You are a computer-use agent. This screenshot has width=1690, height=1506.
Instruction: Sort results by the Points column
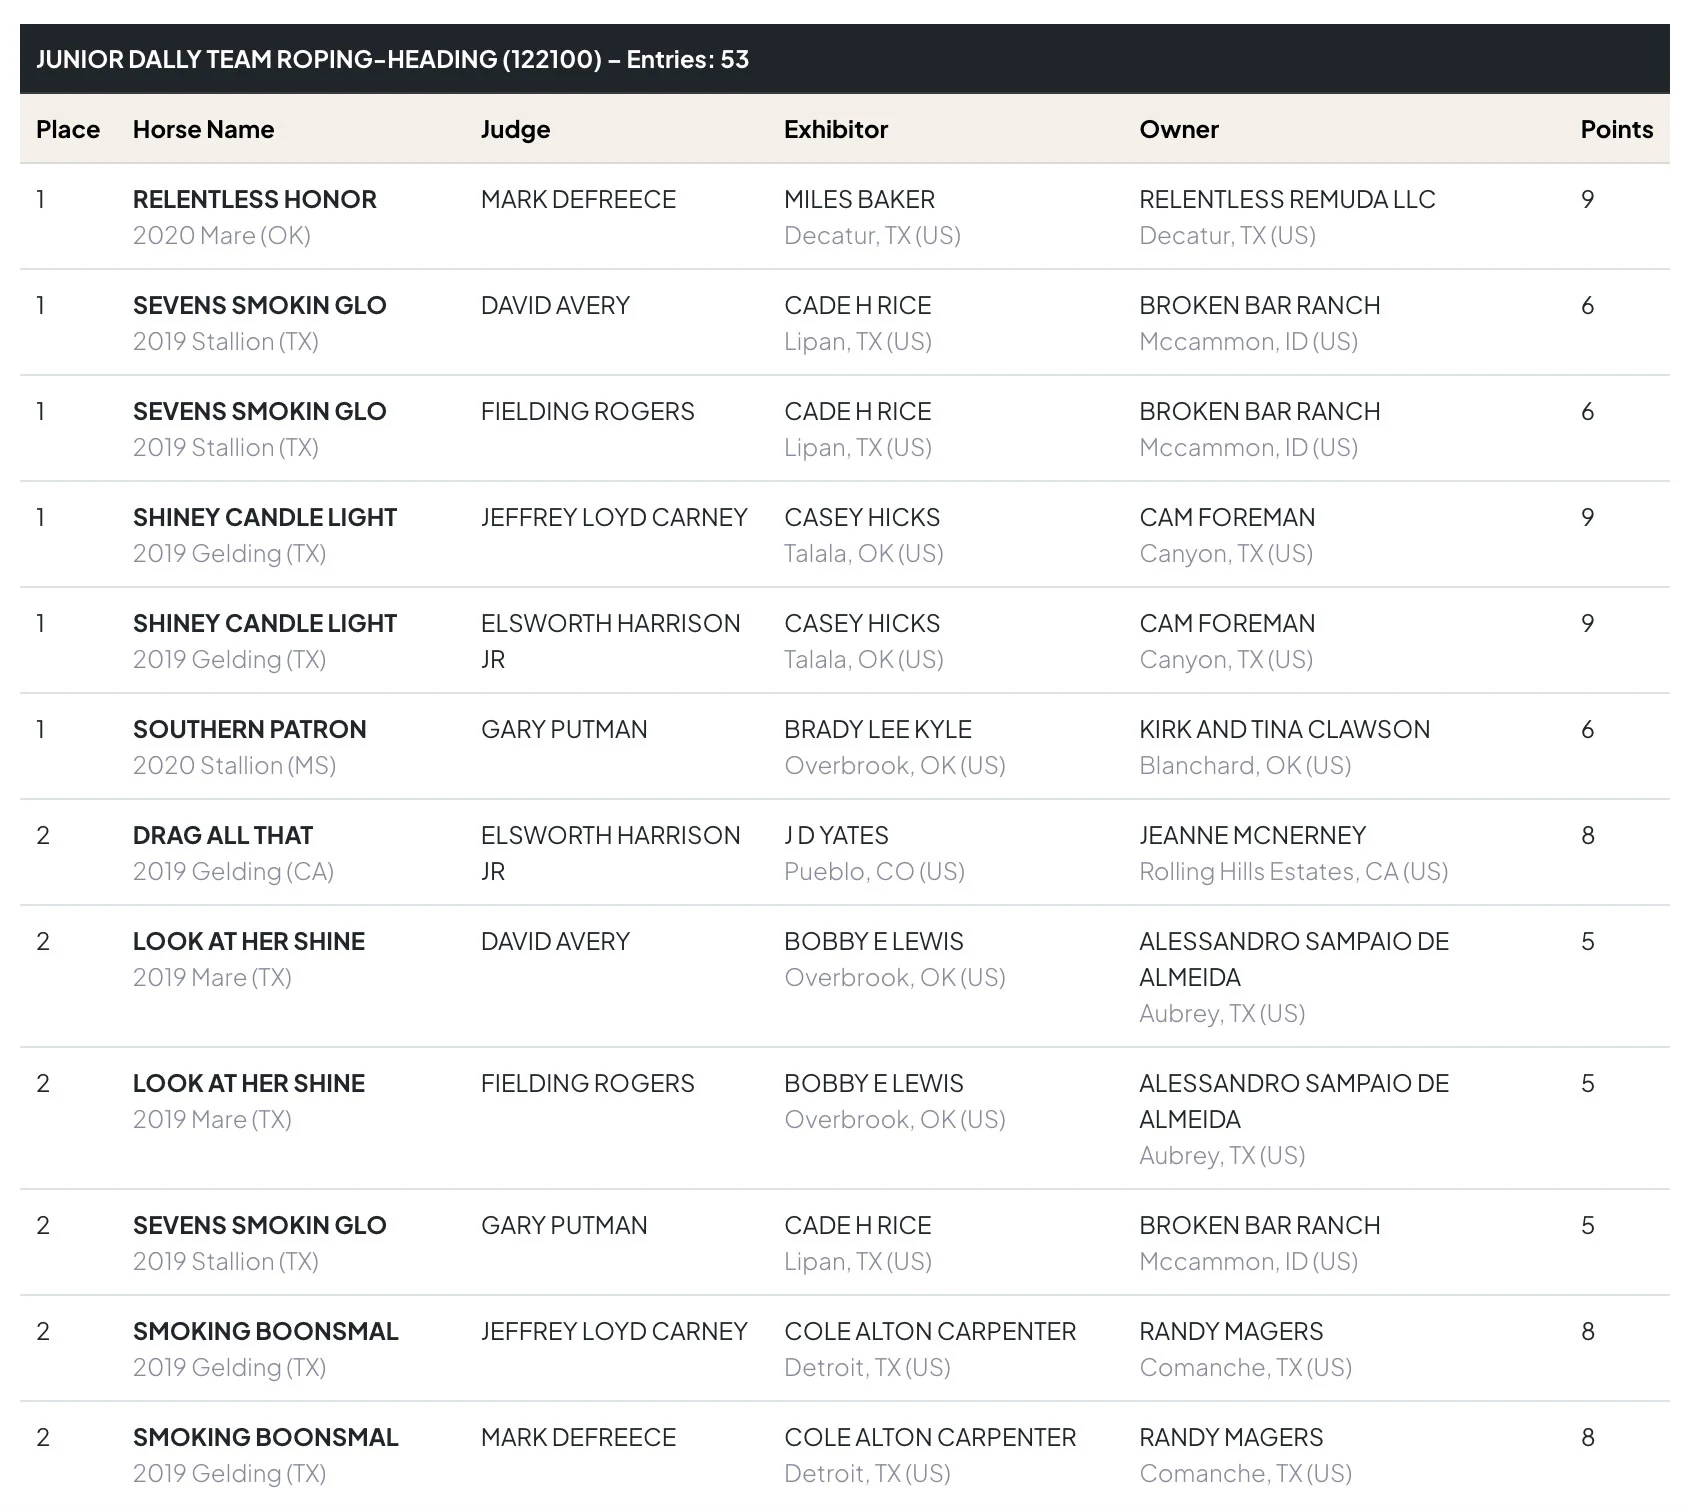point(1616,129)
